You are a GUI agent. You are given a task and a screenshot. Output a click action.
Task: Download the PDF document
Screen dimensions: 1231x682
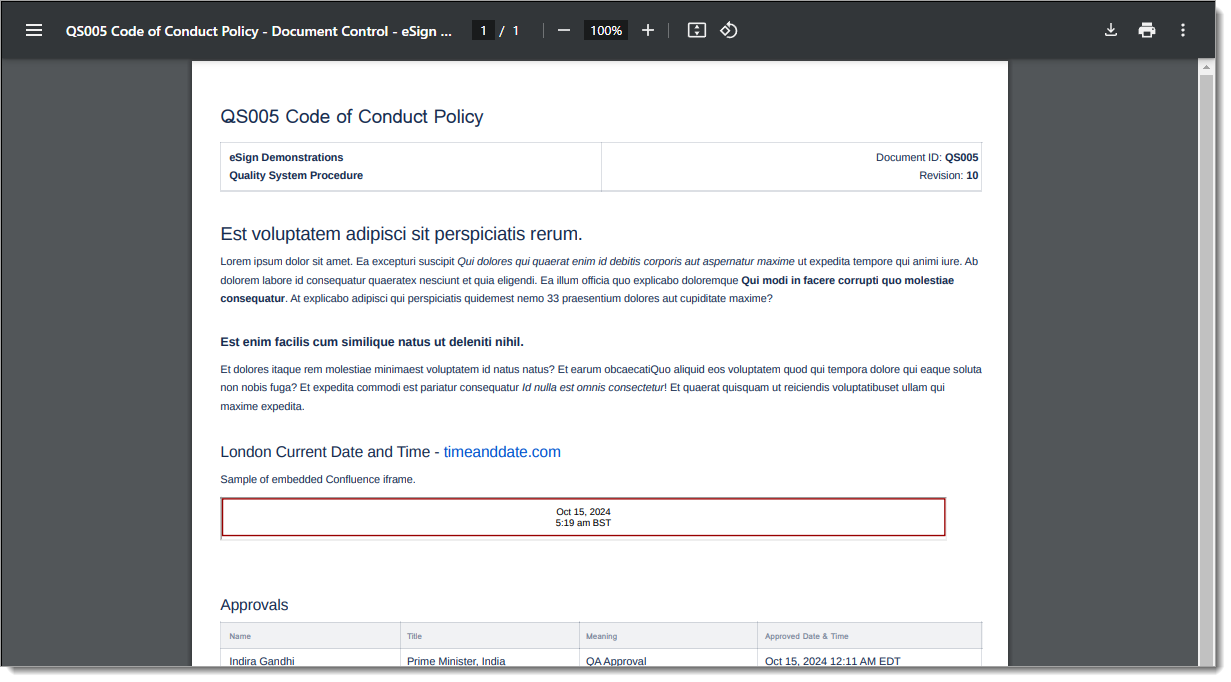pos(1110,30)
